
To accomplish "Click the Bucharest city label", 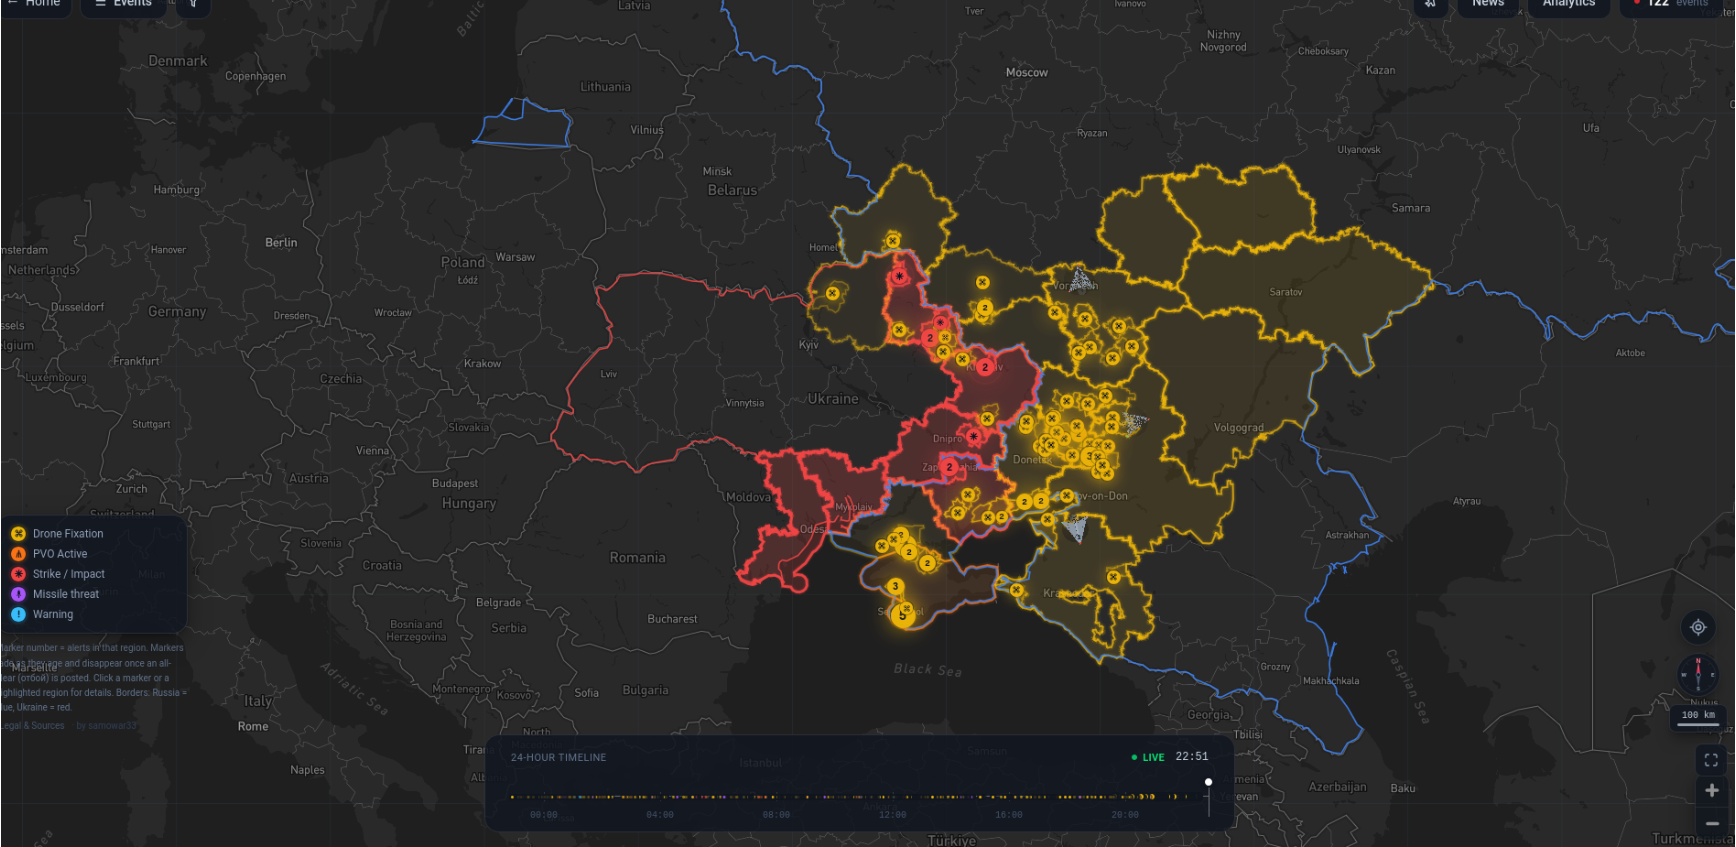I will click(x=672, y=619).
